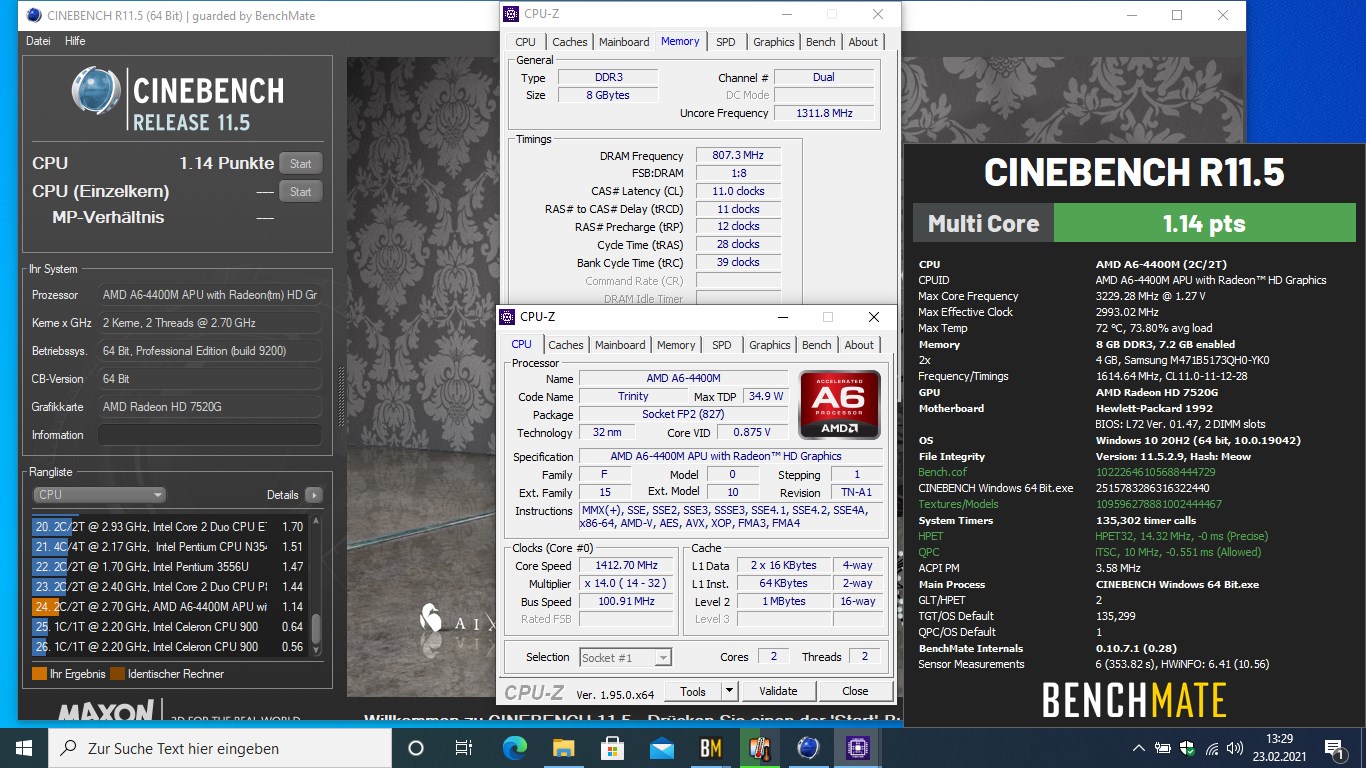Open the Rangliste CPU dropdown

(99, 494)
